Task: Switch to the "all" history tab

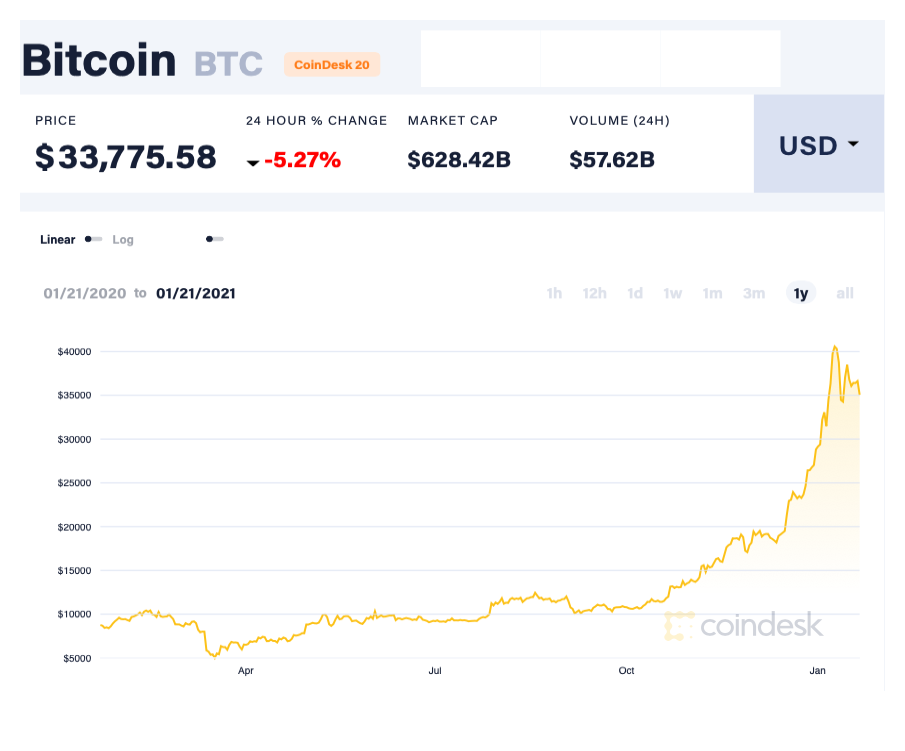Action: click(844, 293)
